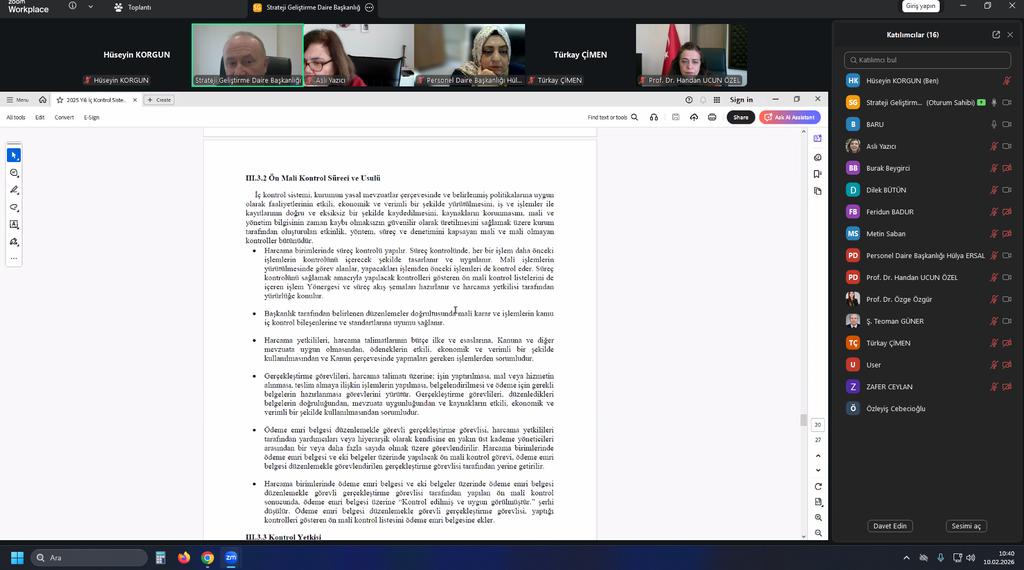Click the zoom in magnifier icon

[x=818, y=517]
